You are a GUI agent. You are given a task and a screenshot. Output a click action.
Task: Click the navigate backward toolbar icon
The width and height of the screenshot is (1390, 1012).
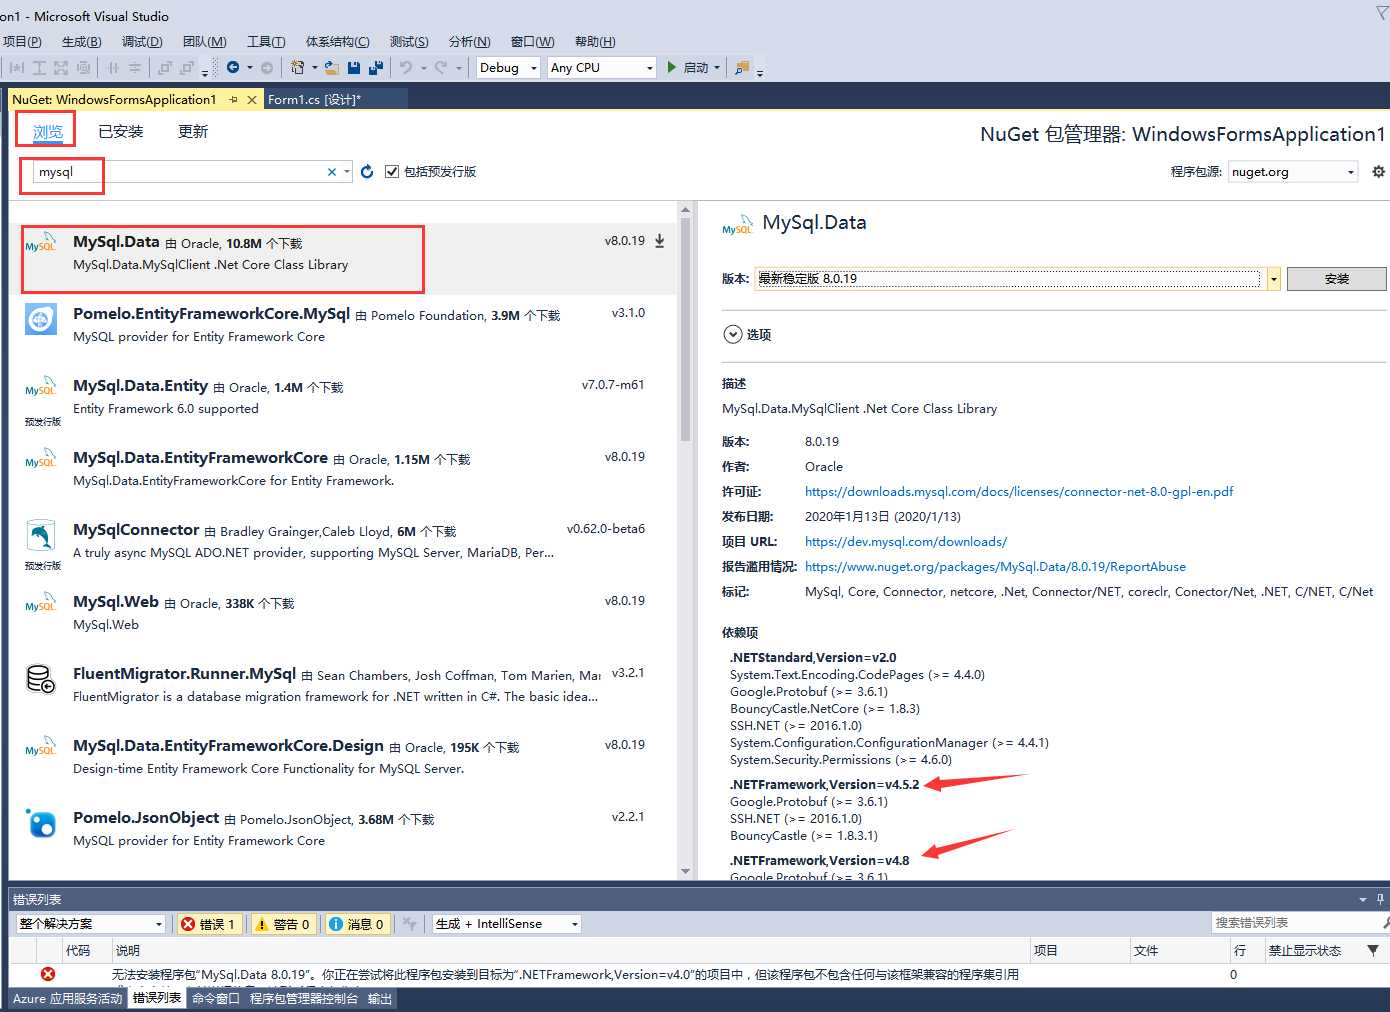tap(233, 67)
